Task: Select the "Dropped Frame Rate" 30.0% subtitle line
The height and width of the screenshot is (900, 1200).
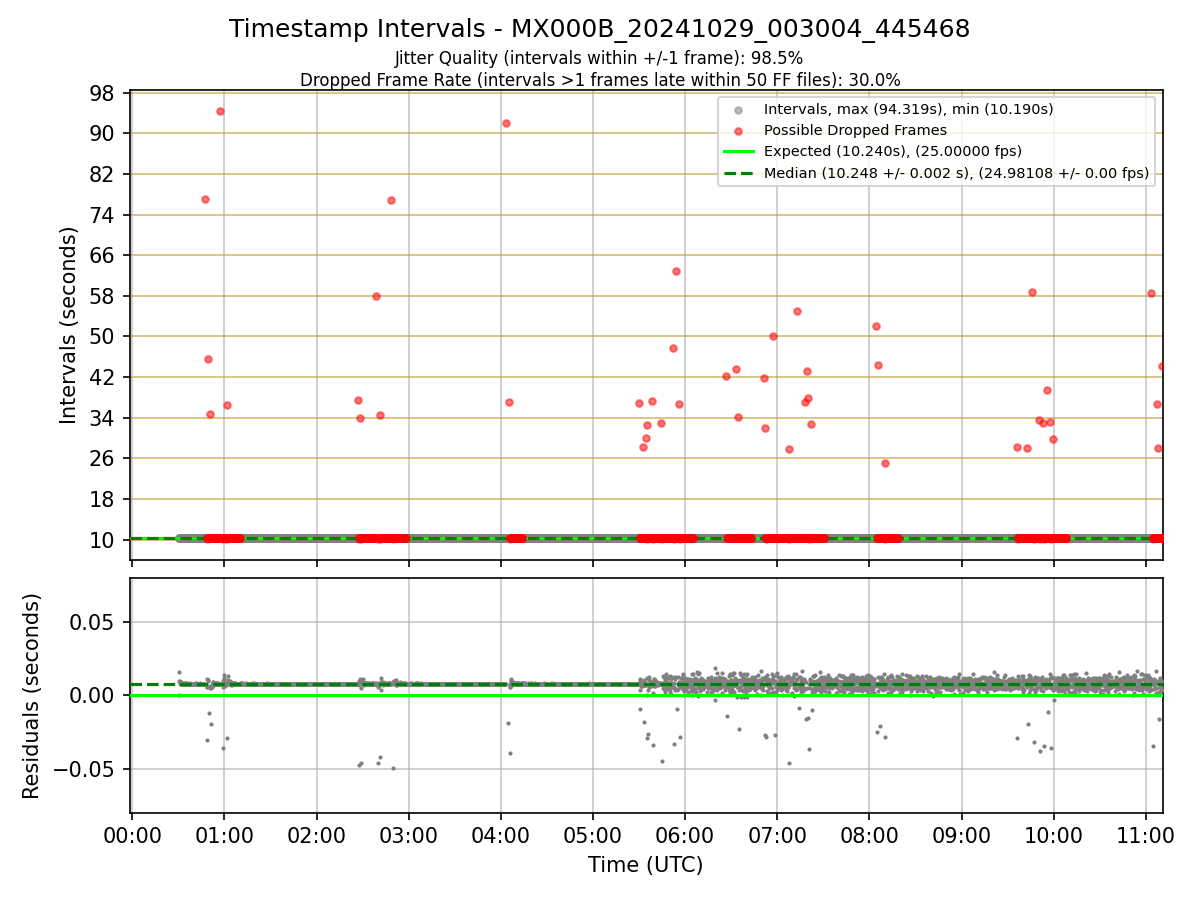Action: coord(600,79)
